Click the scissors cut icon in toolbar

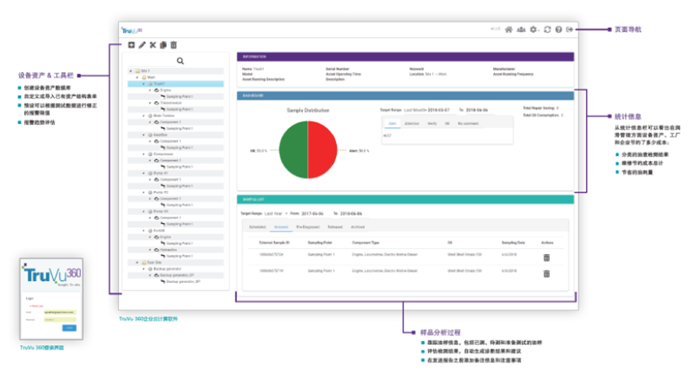click(x=153, y=45)
